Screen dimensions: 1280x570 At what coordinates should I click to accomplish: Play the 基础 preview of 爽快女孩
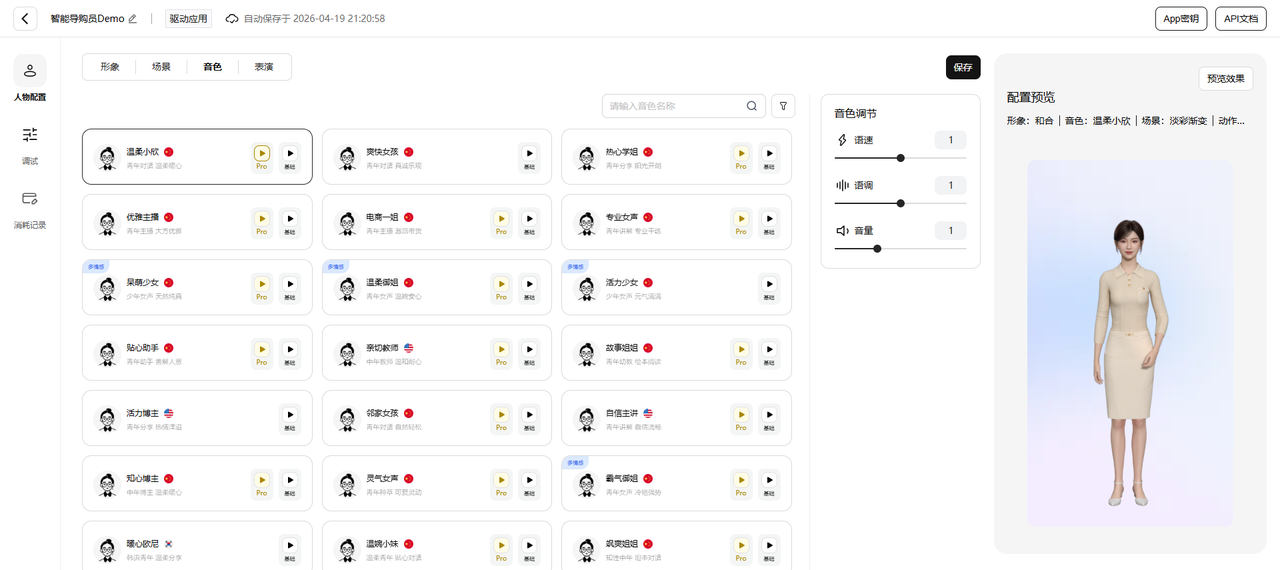point(529,157)
